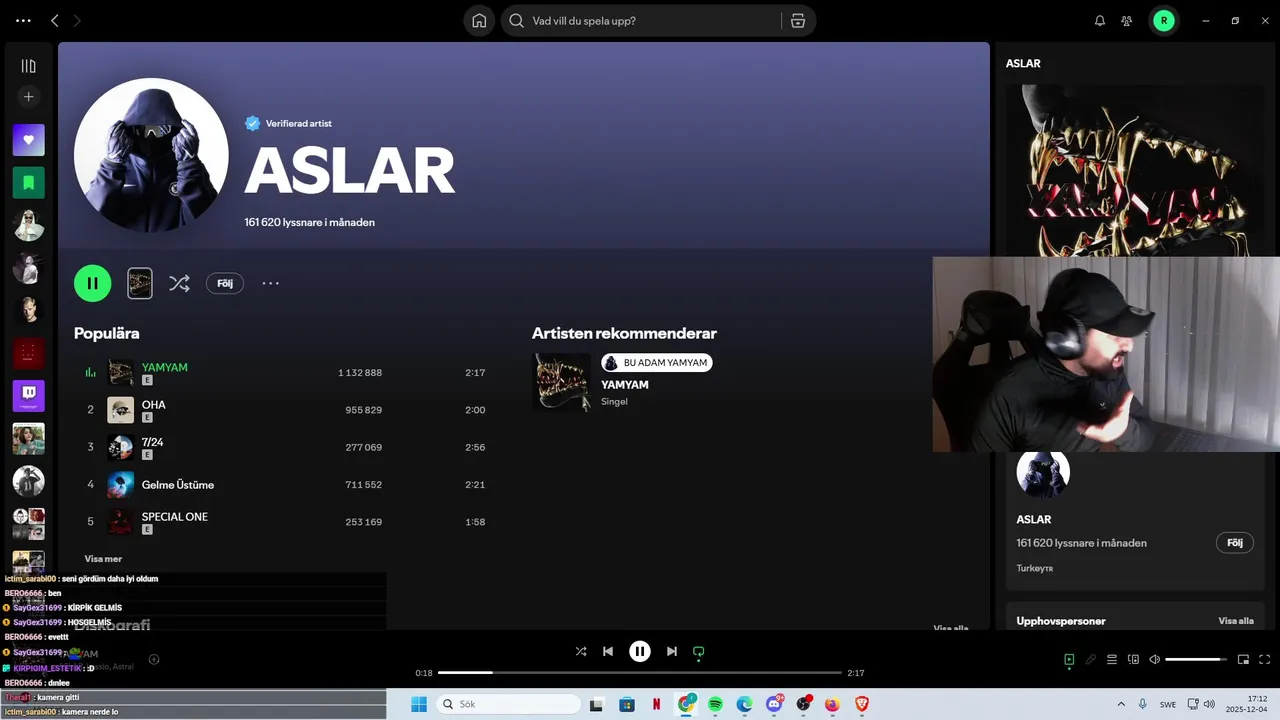Open Microsoft Edge from the taskbar
This screenshot has height=720, width=1280.
point(745,704)
